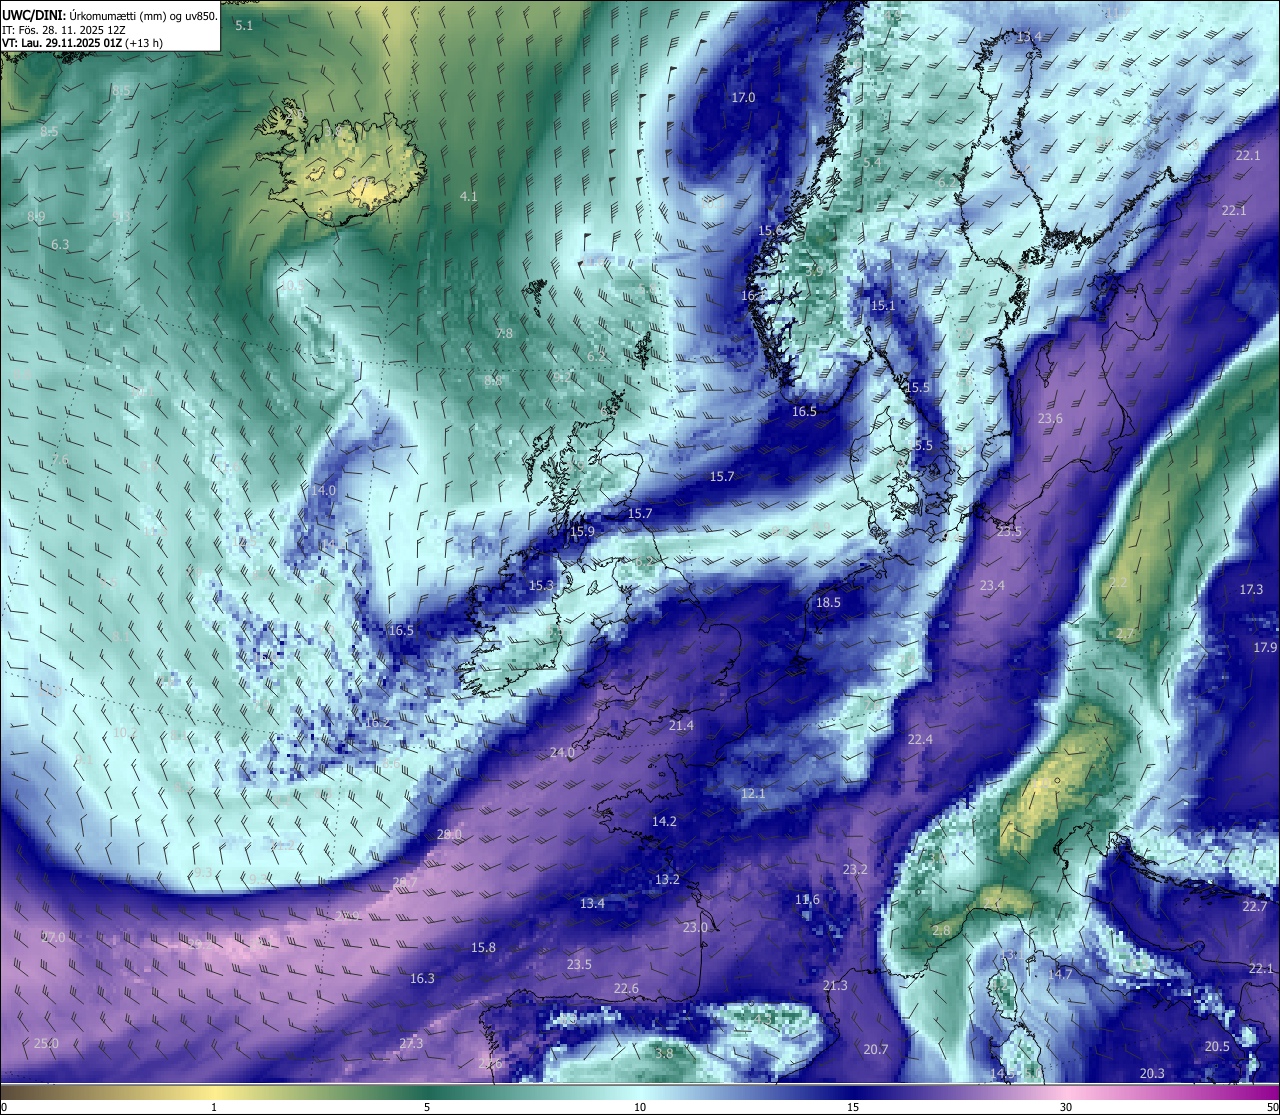
Task: Click the 4.1 value label east of Iceland
Action: [468, 196]
